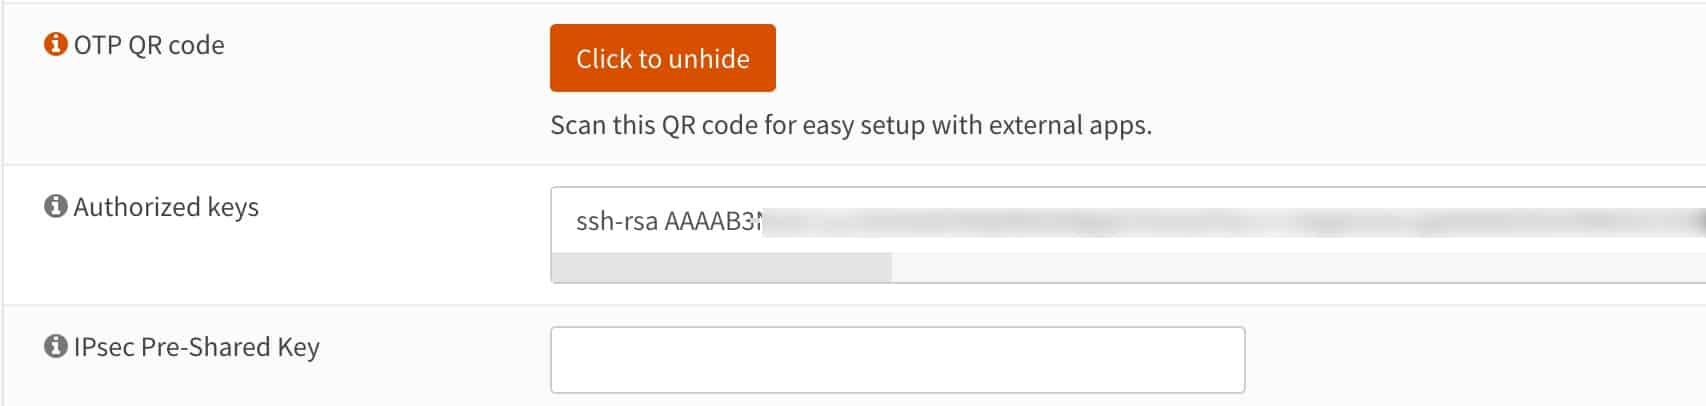Click the IPsec Pre-Shared Key label
This screenshot has height=406, width=1706.
click(x=196, y=347)
